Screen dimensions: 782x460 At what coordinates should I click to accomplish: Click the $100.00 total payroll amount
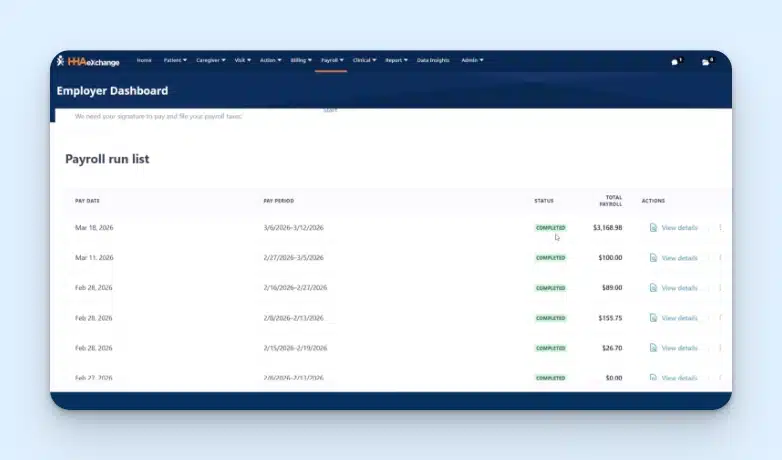click(610, 258)
